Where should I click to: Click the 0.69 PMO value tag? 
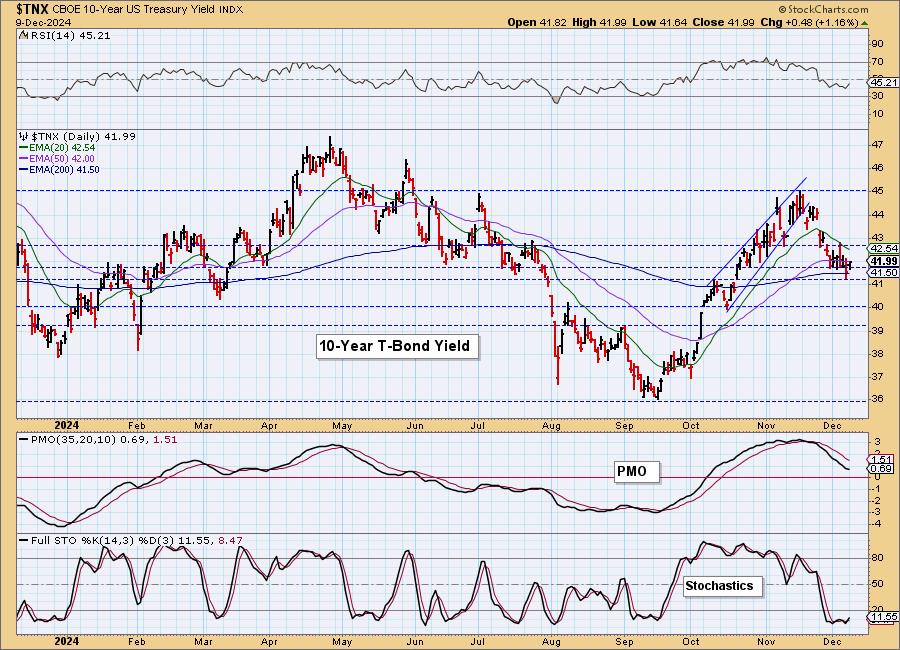[882, 469]
